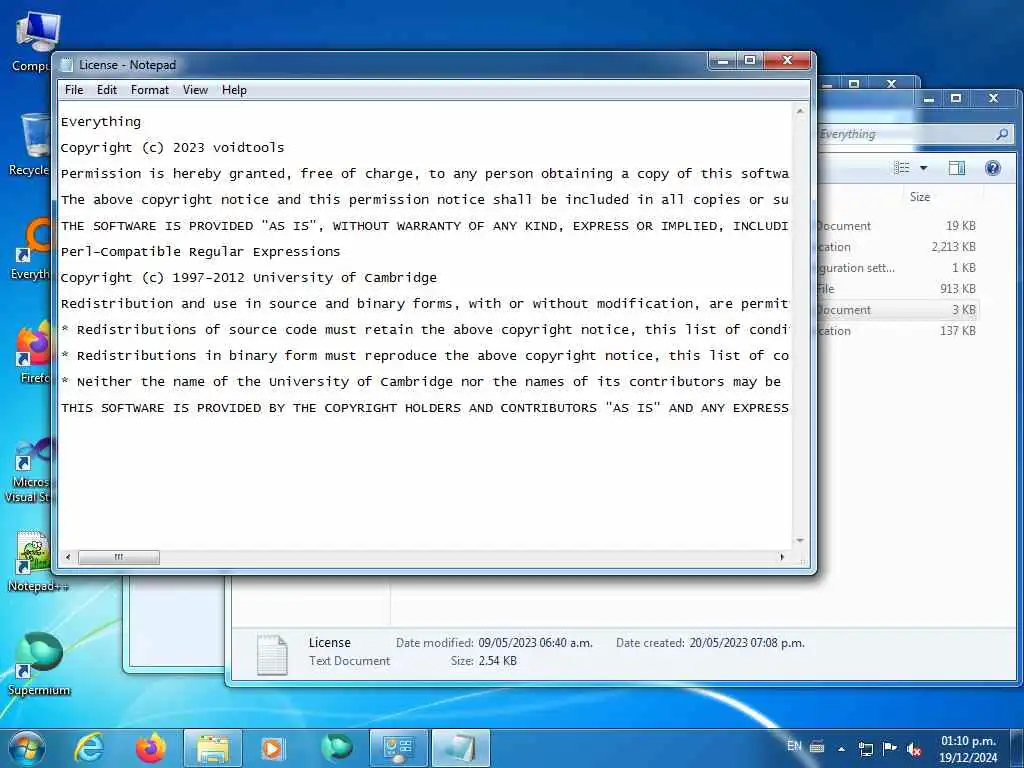Open the Edit menu in Notepad
1024x768 pixels.
(106, 90)
